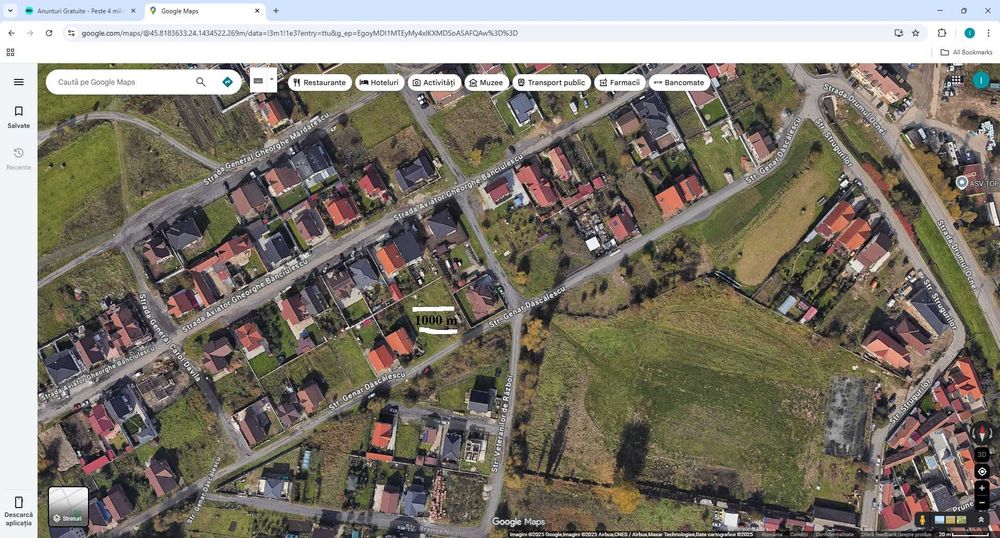Screen dimensions: 1000x538
Task: Select the Street View pegman
Action: pos(922,520)
